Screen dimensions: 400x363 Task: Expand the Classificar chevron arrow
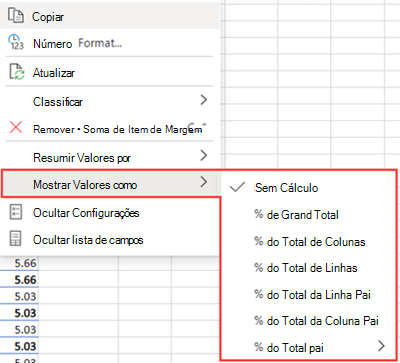(x=204, y=100)
